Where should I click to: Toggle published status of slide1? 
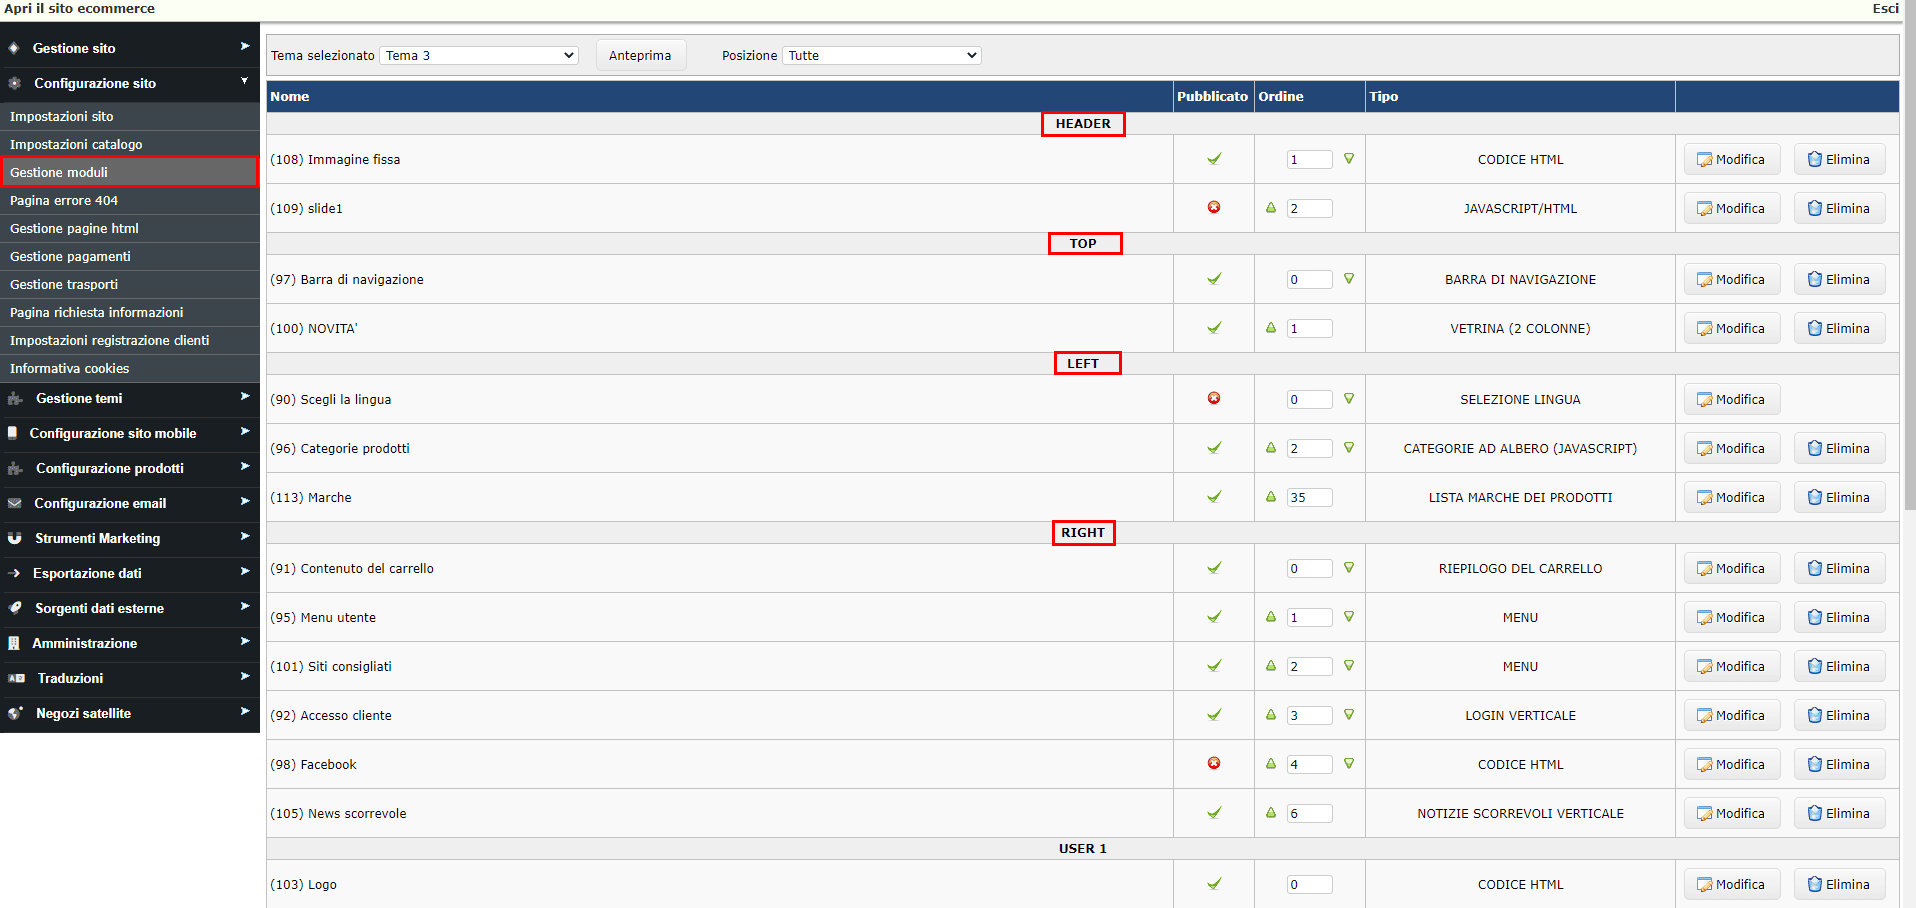(1214, 208)
